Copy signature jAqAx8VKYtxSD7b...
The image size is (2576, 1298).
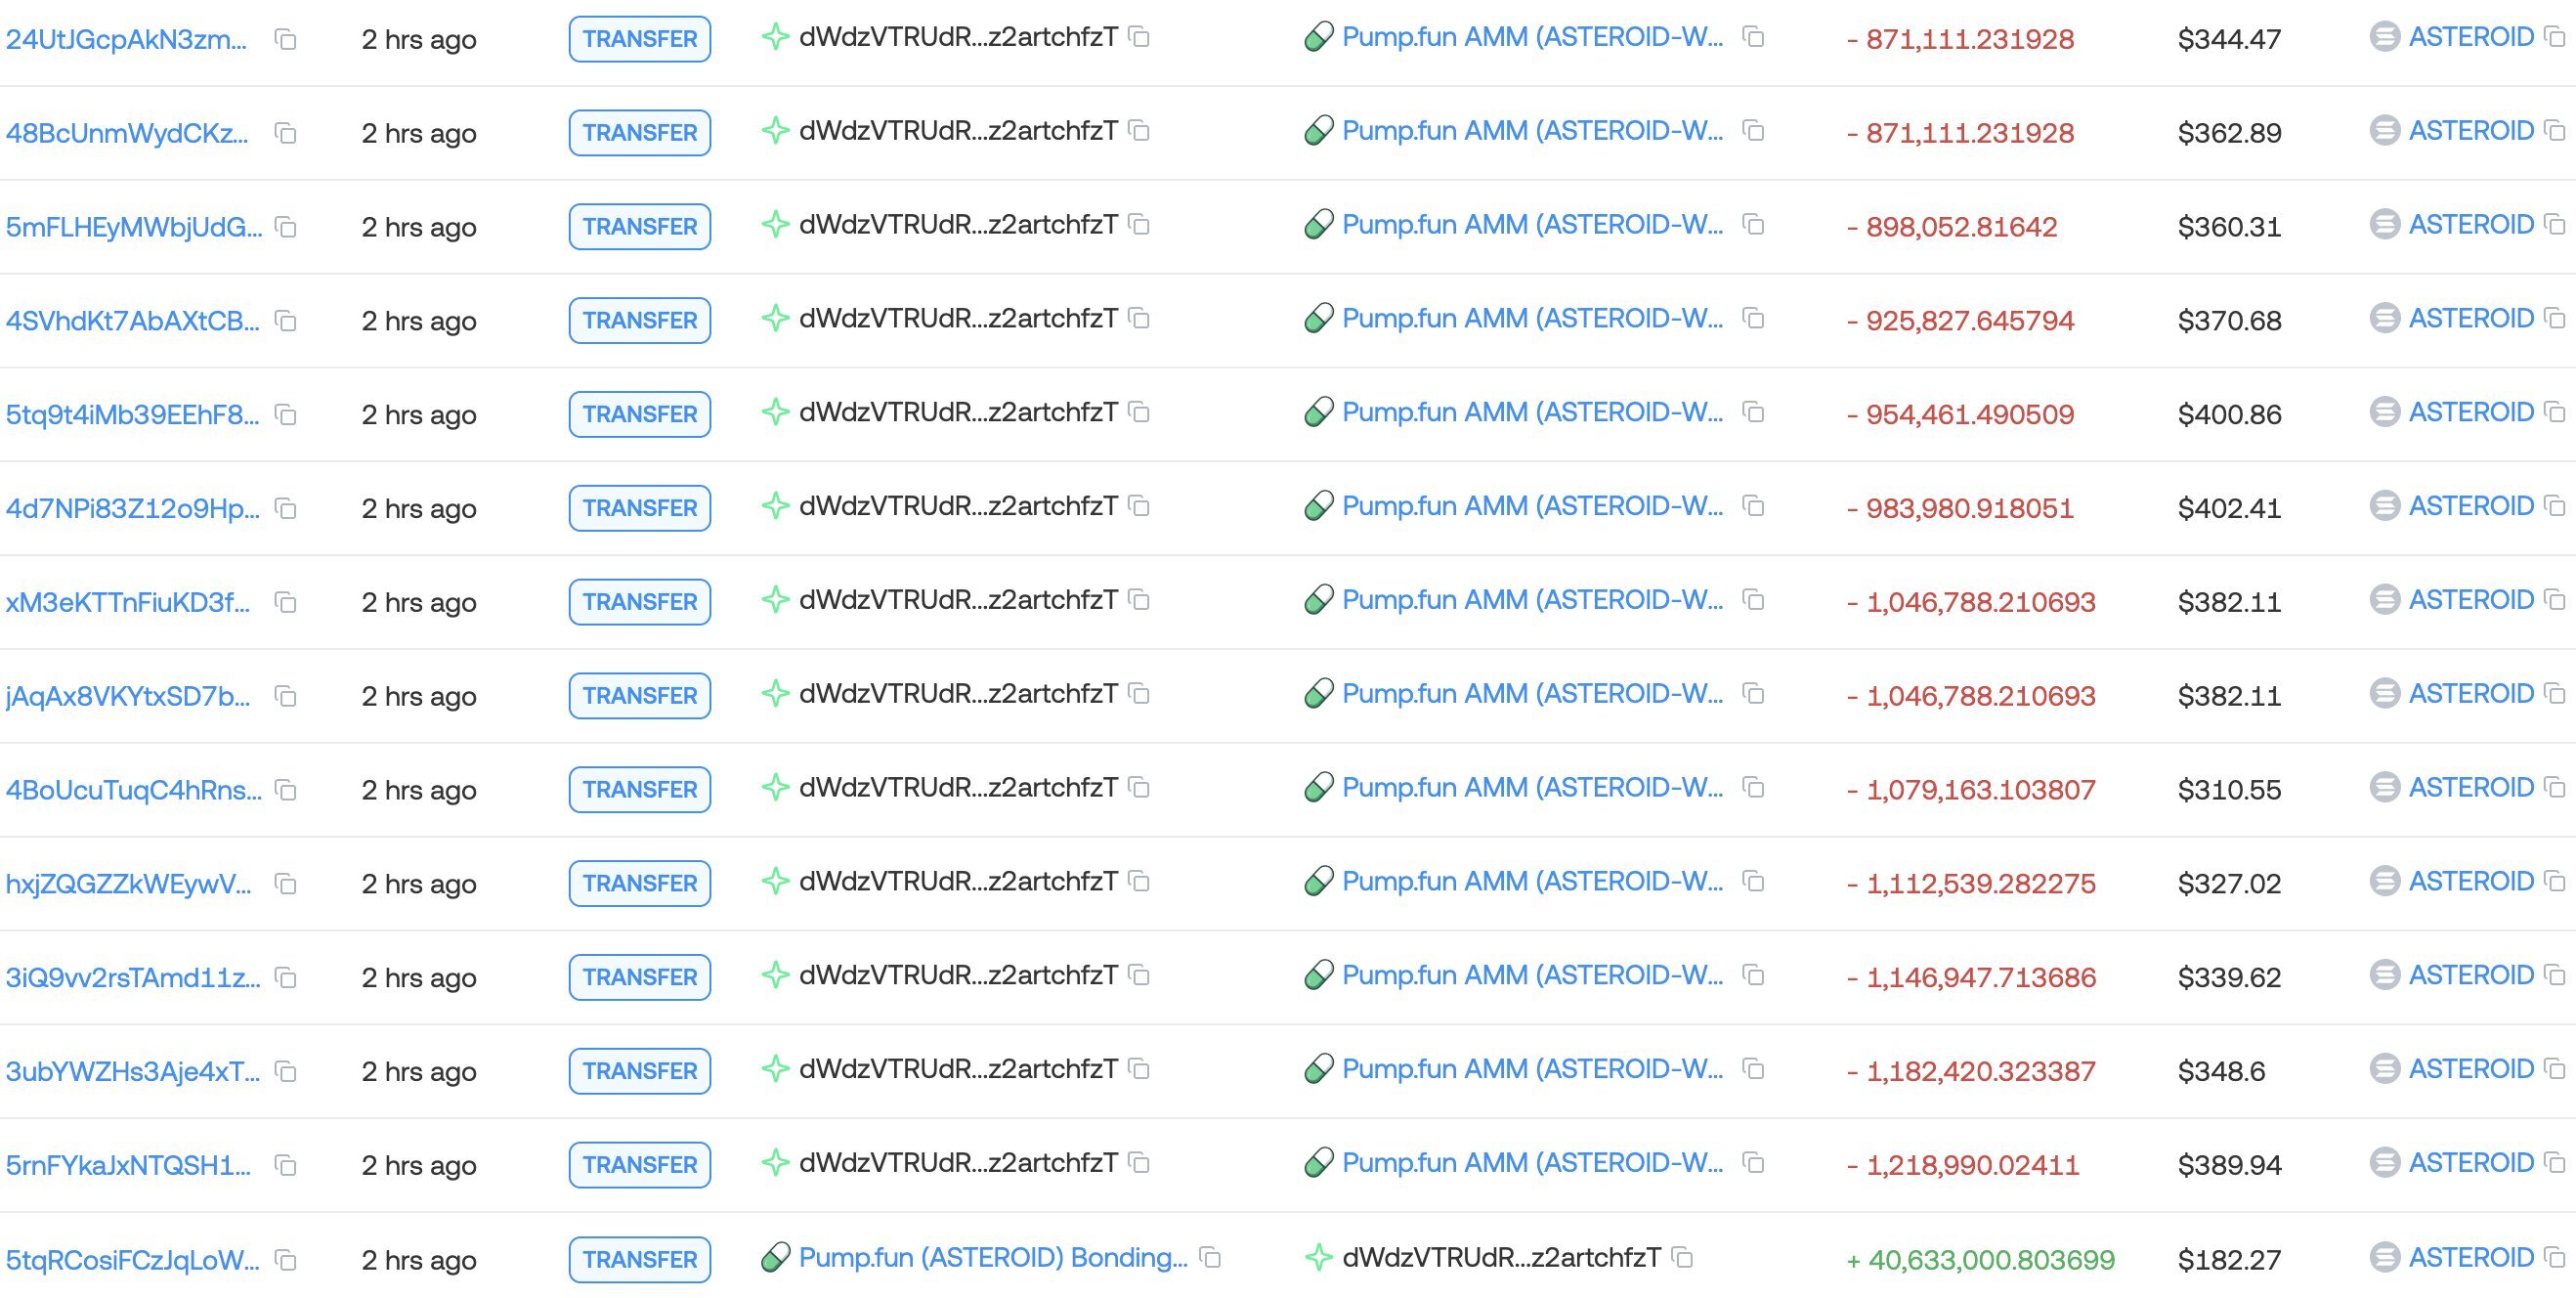click(x=286, y=696)
